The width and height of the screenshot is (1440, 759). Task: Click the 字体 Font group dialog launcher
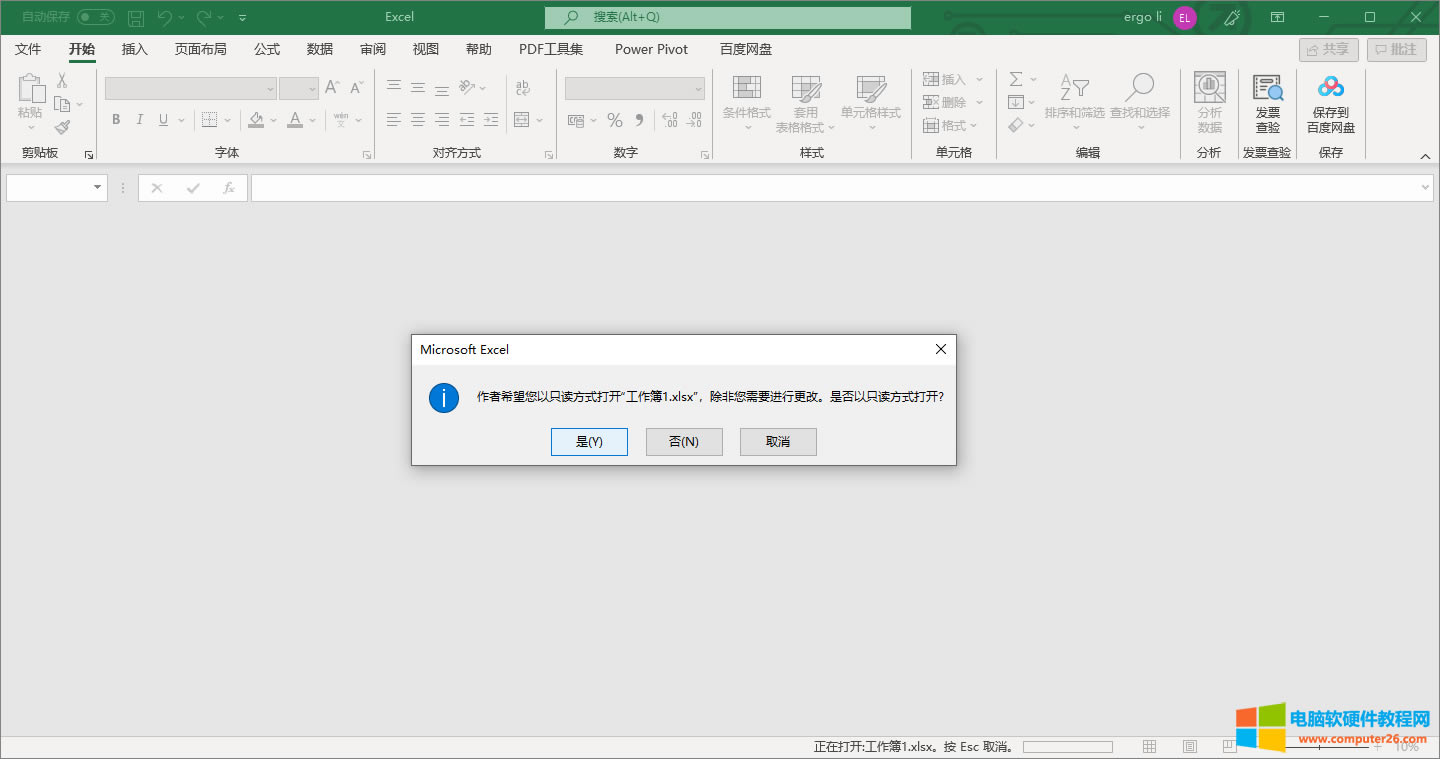pos(366,154)
